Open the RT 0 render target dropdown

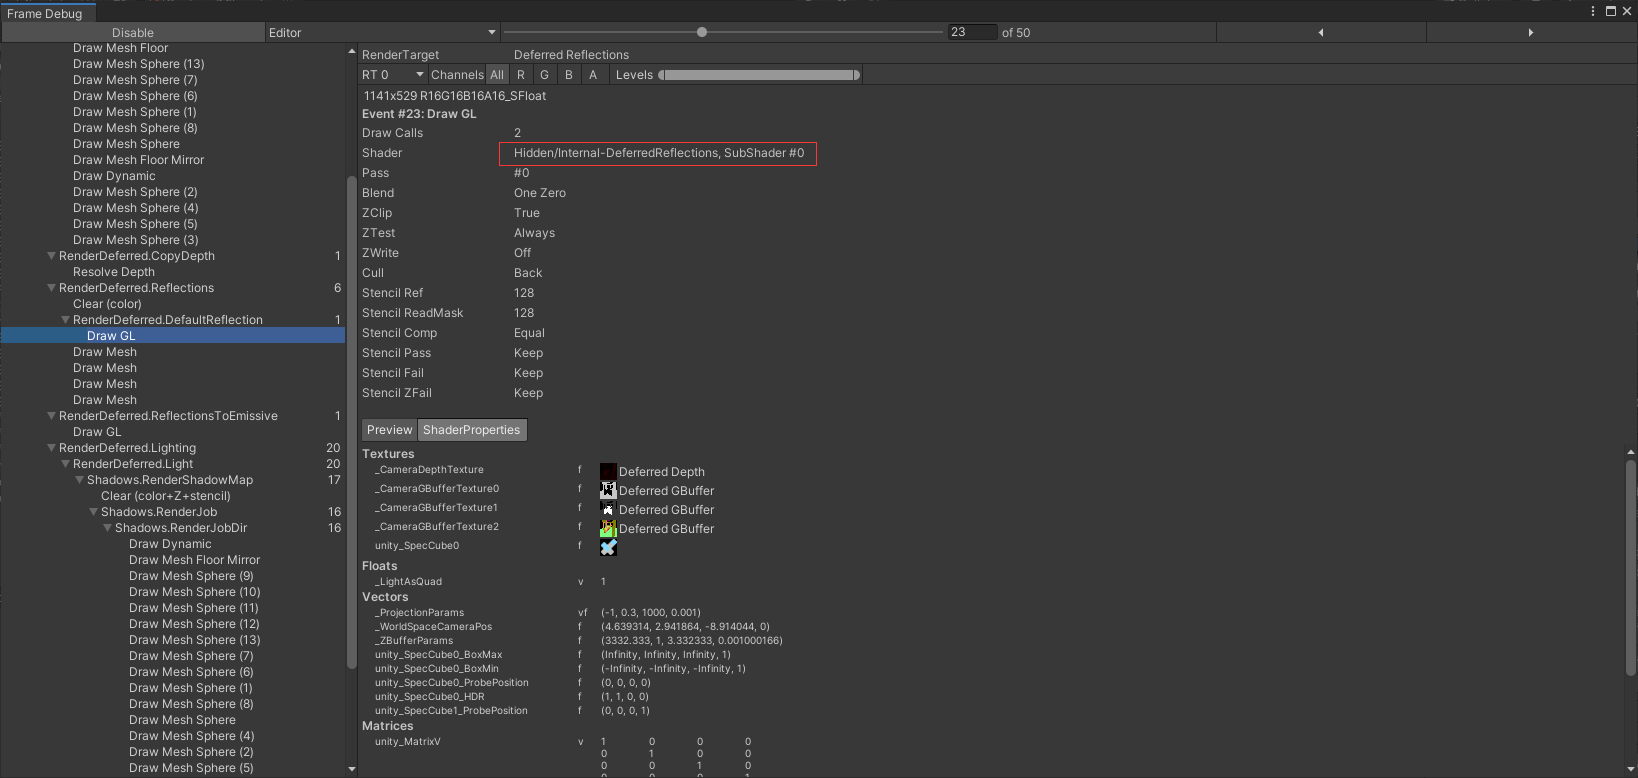pyautogui.click(x=393, y=75)
